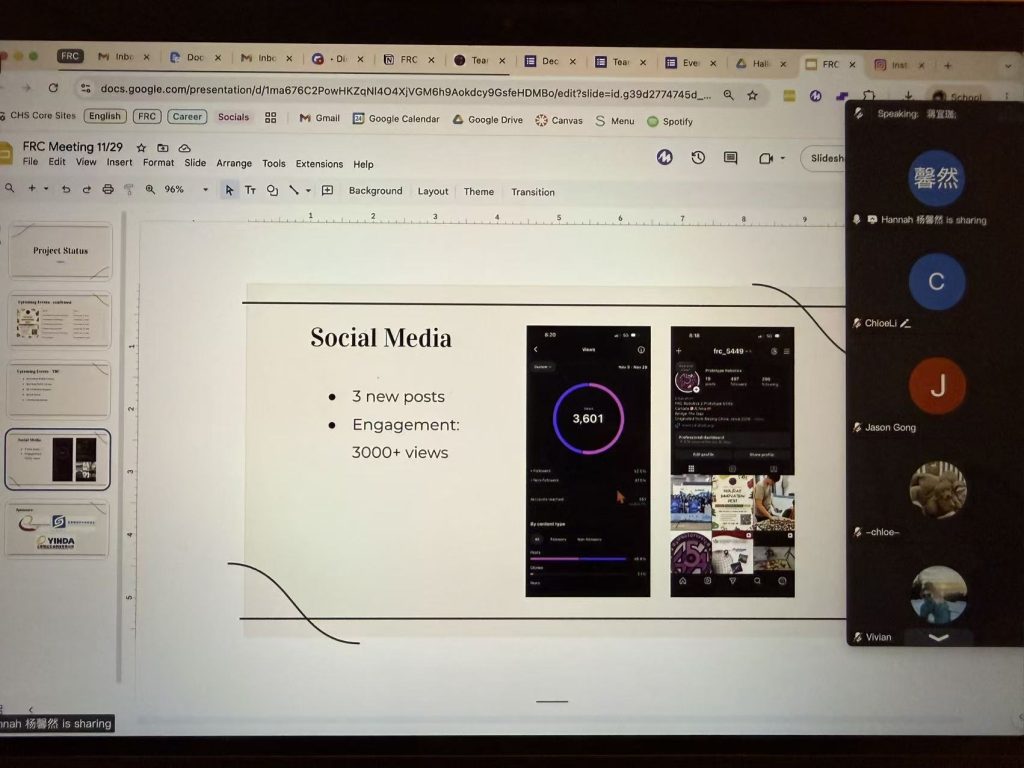Open the Spotify bookmark link
Image resolution: width=1024 pixels, height=768 pixels.
pos(669,121)
